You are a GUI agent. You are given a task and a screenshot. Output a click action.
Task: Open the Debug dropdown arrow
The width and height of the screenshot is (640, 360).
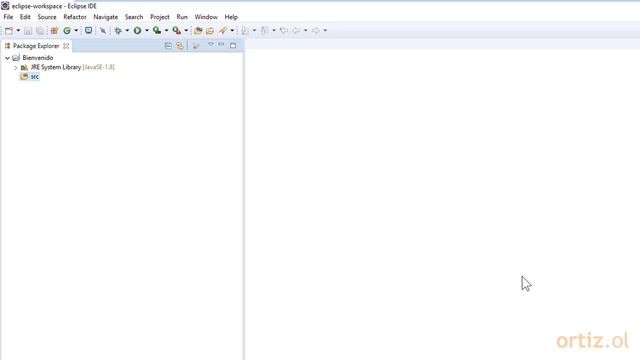(x=127, y=31)
